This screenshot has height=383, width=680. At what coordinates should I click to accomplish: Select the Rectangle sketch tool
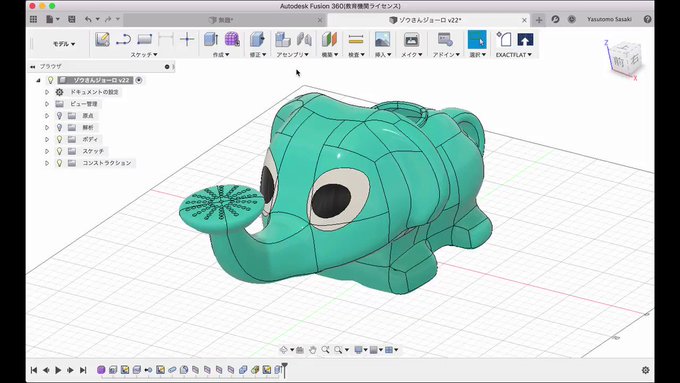point(144,39)
